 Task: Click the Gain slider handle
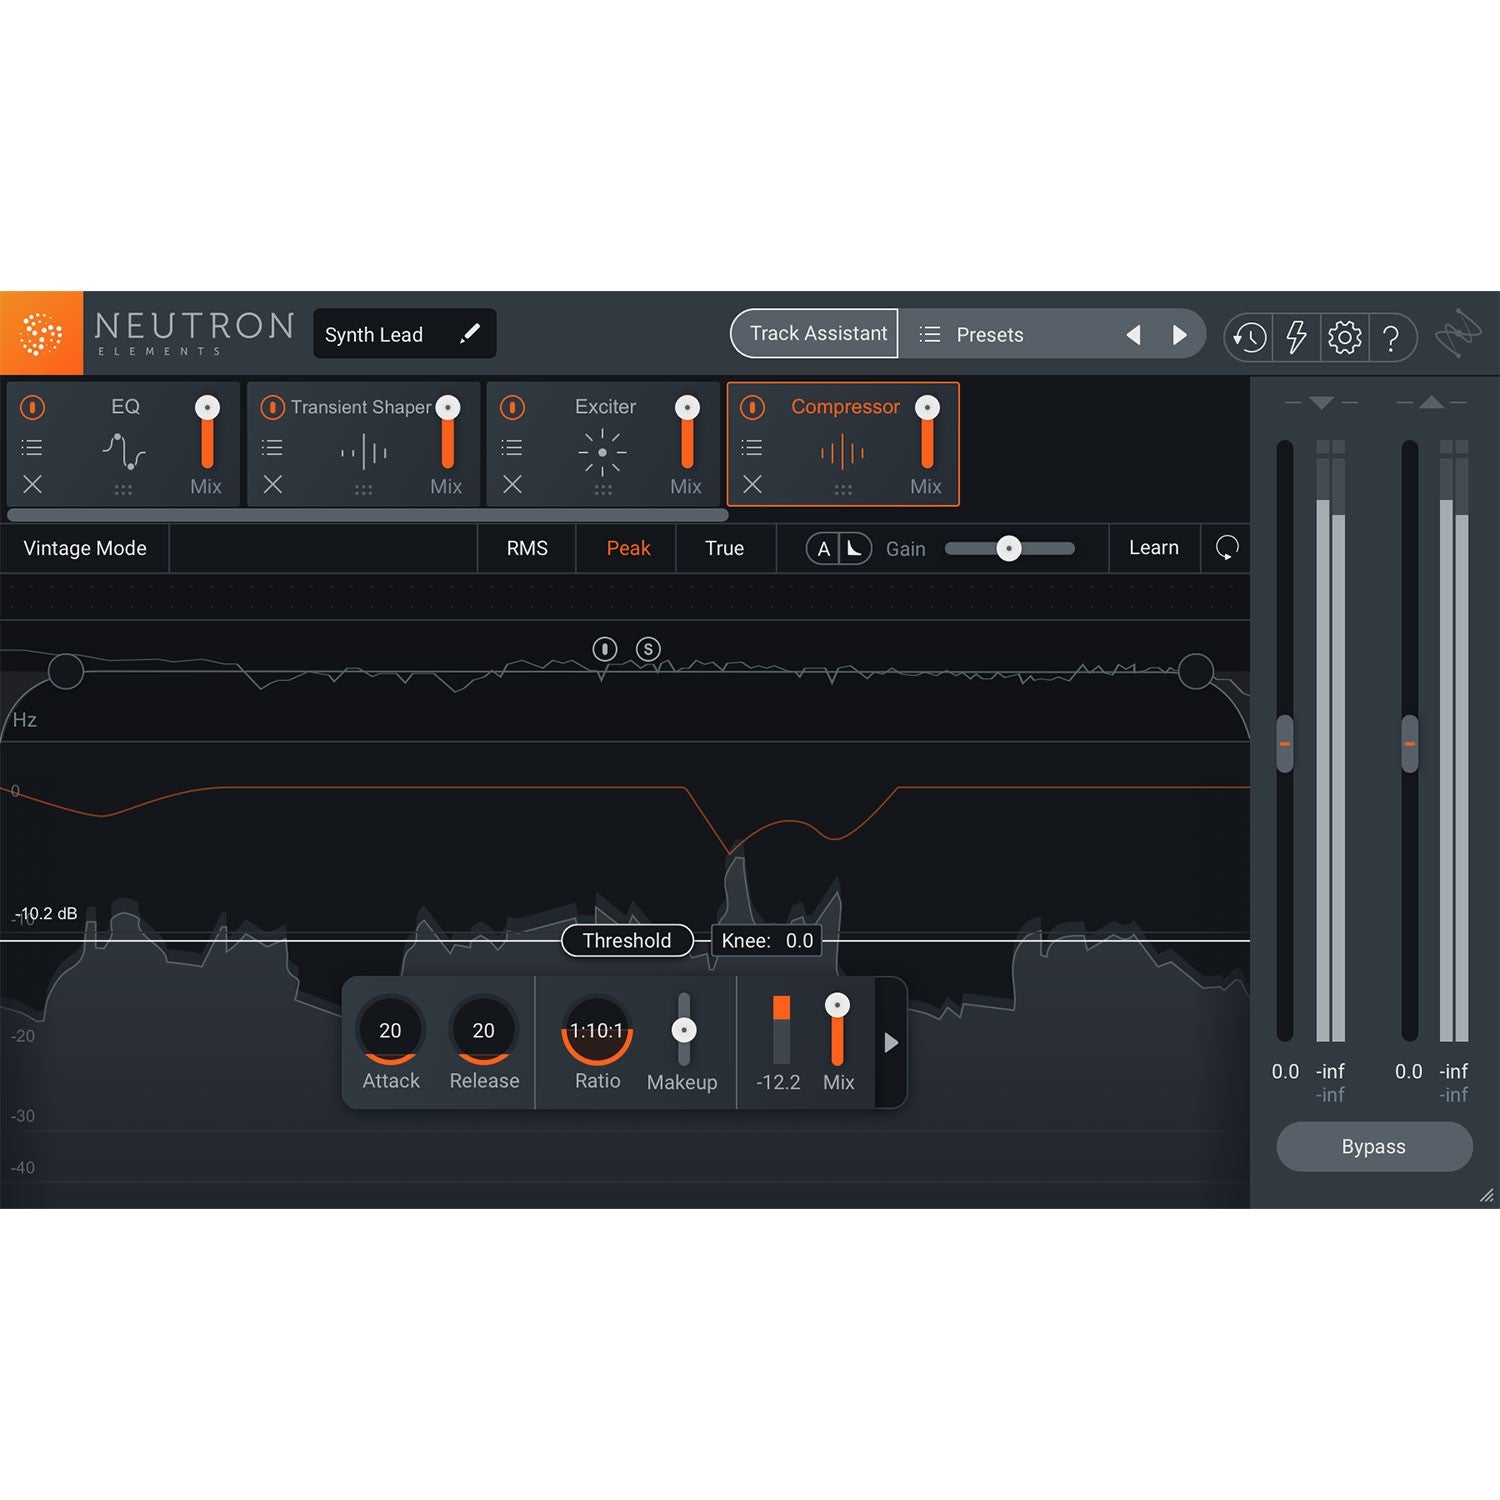1009,548
